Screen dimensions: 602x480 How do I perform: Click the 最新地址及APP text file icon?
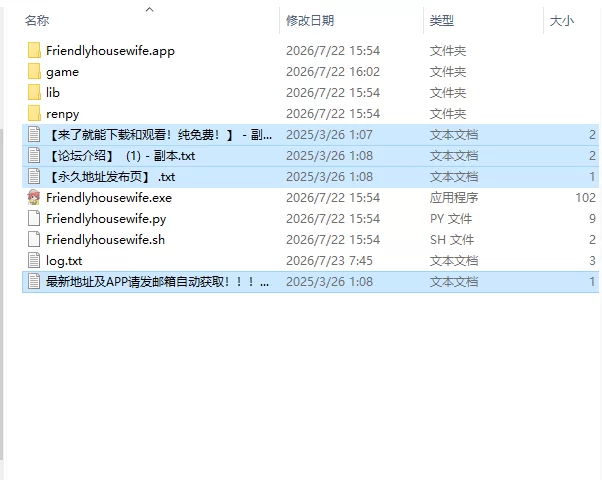[x=34, y=281]
